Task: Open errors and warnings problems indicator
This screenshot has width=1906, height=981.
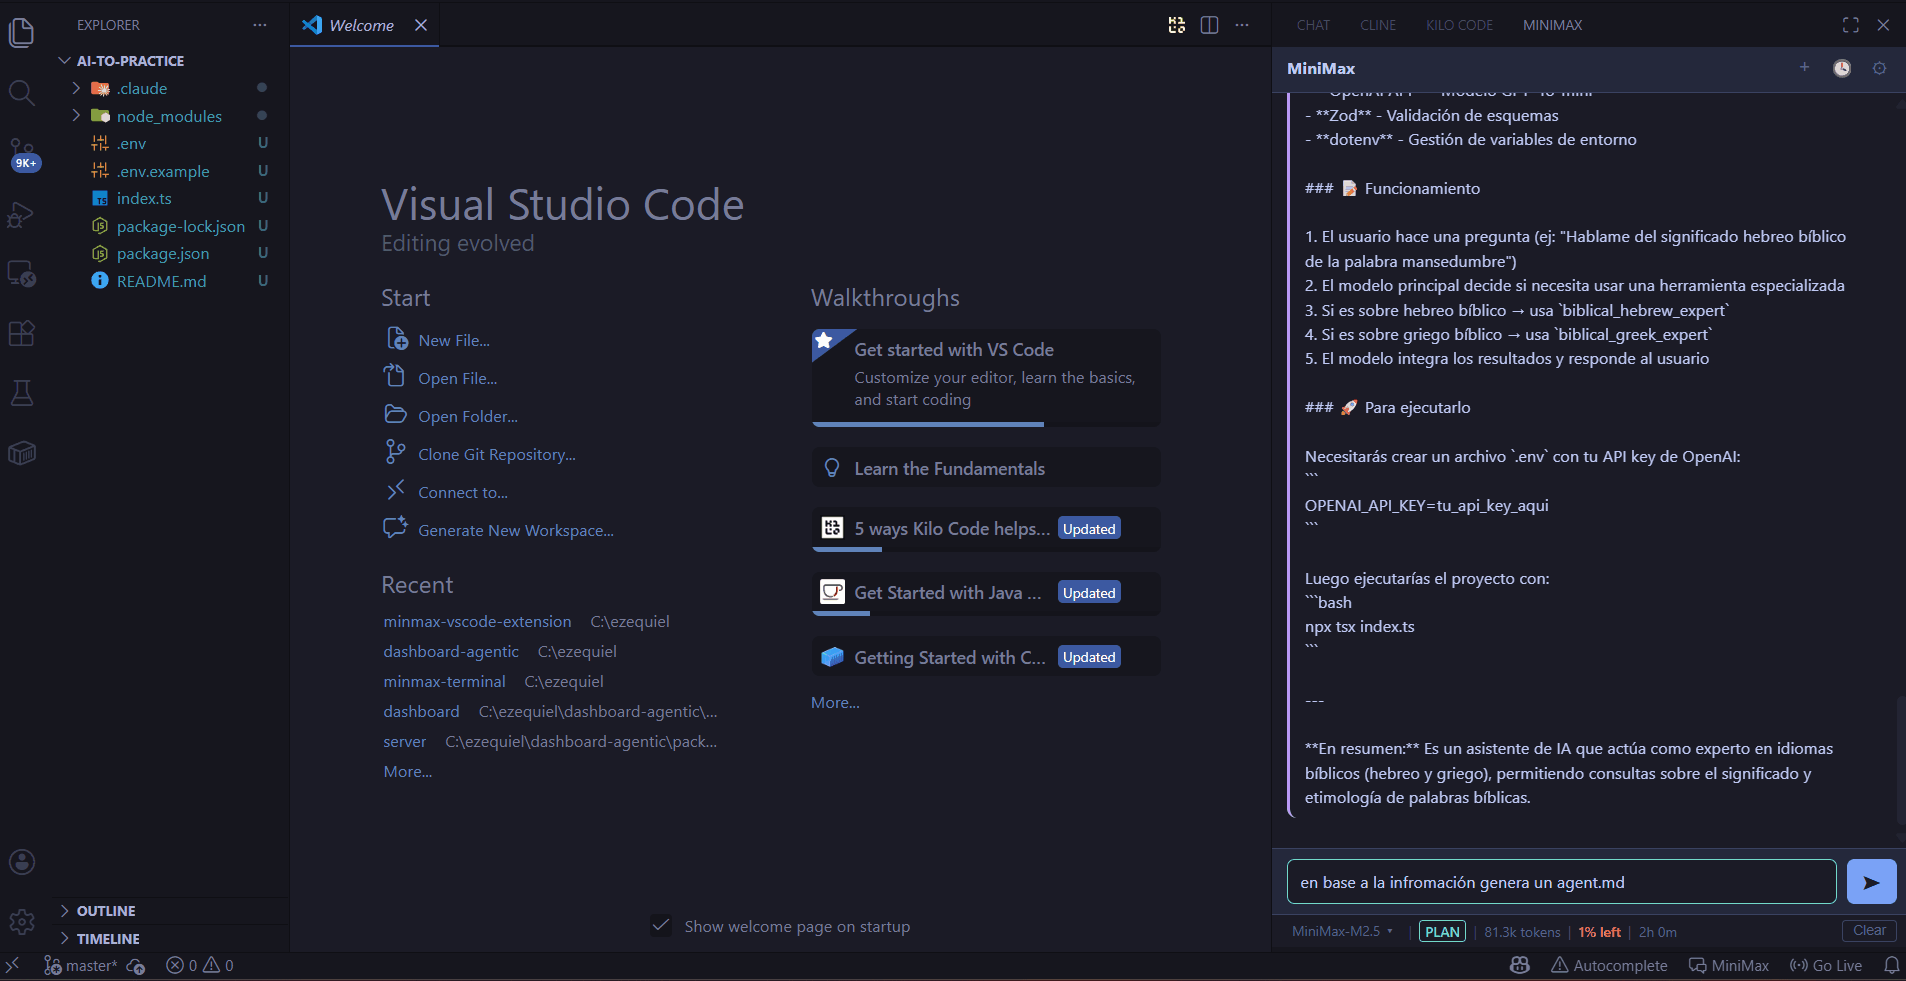Action: click(x=199, y=965)
